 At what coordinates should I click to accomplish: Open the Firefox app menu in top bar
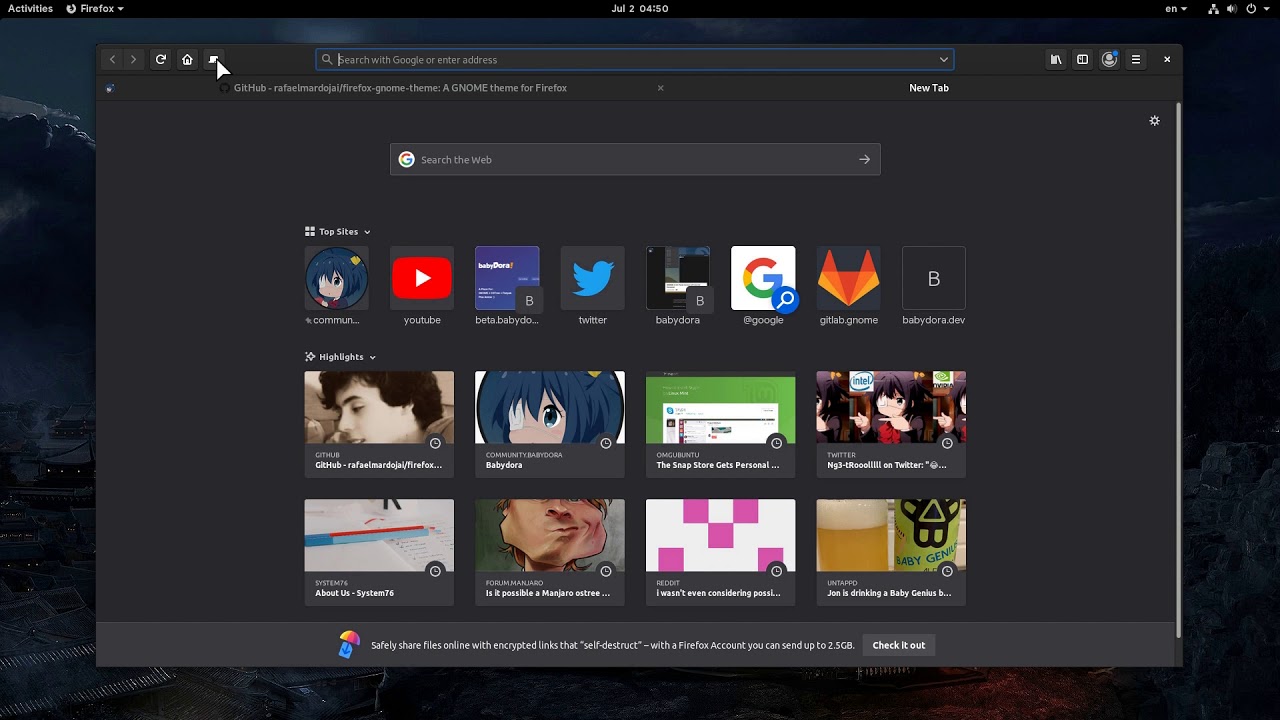point(95,8)
